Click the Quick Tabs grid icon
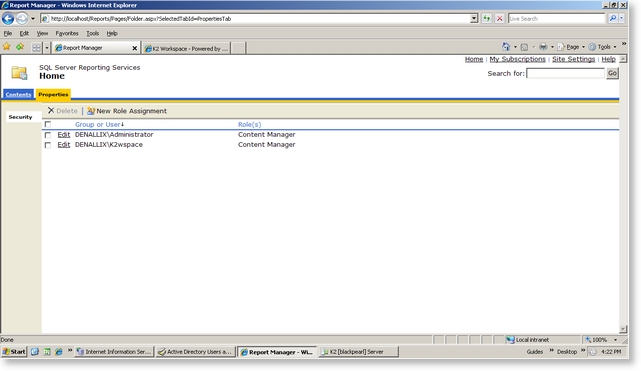This screenshot has height=371, width=641. click(36, 48)
